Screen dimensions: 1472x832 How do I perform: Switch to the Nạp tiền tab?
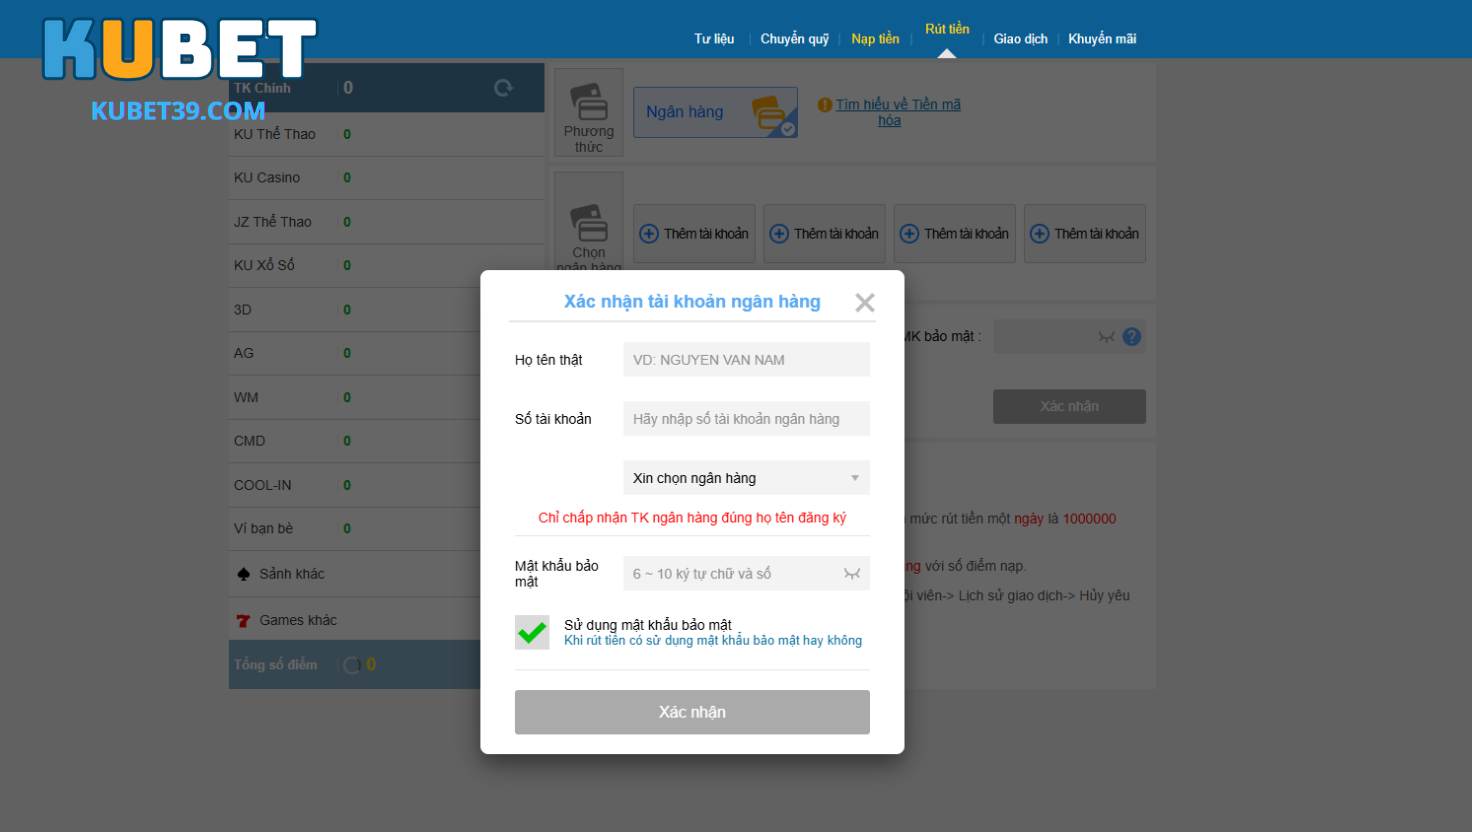click(x=875, y=38)
